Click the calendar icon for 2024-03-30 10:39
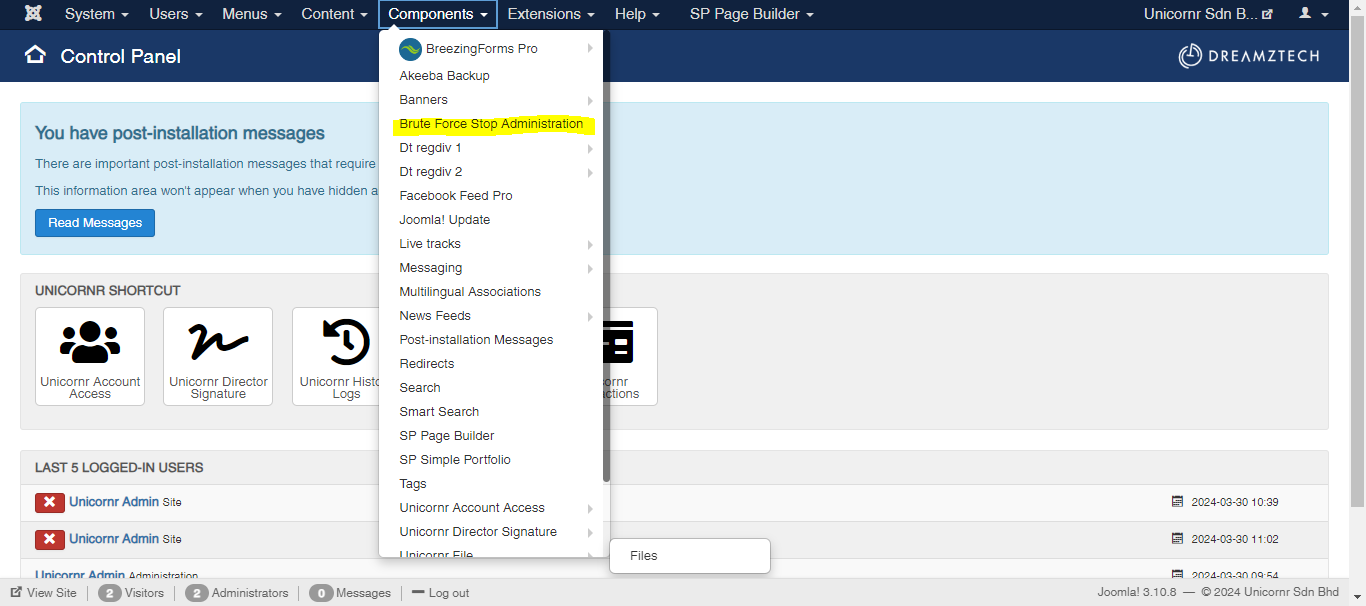Screen dimensions: 1366x606 (1178, 502)
